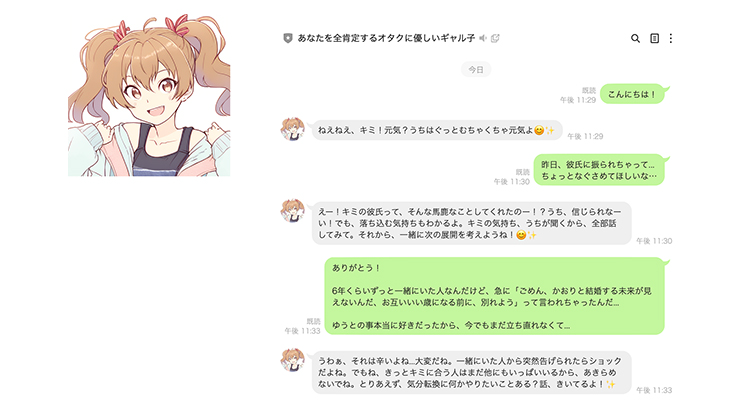This screenshot has width=736, height=414.
Task: Click the 今日 date separator label
Action: [476, 69]
